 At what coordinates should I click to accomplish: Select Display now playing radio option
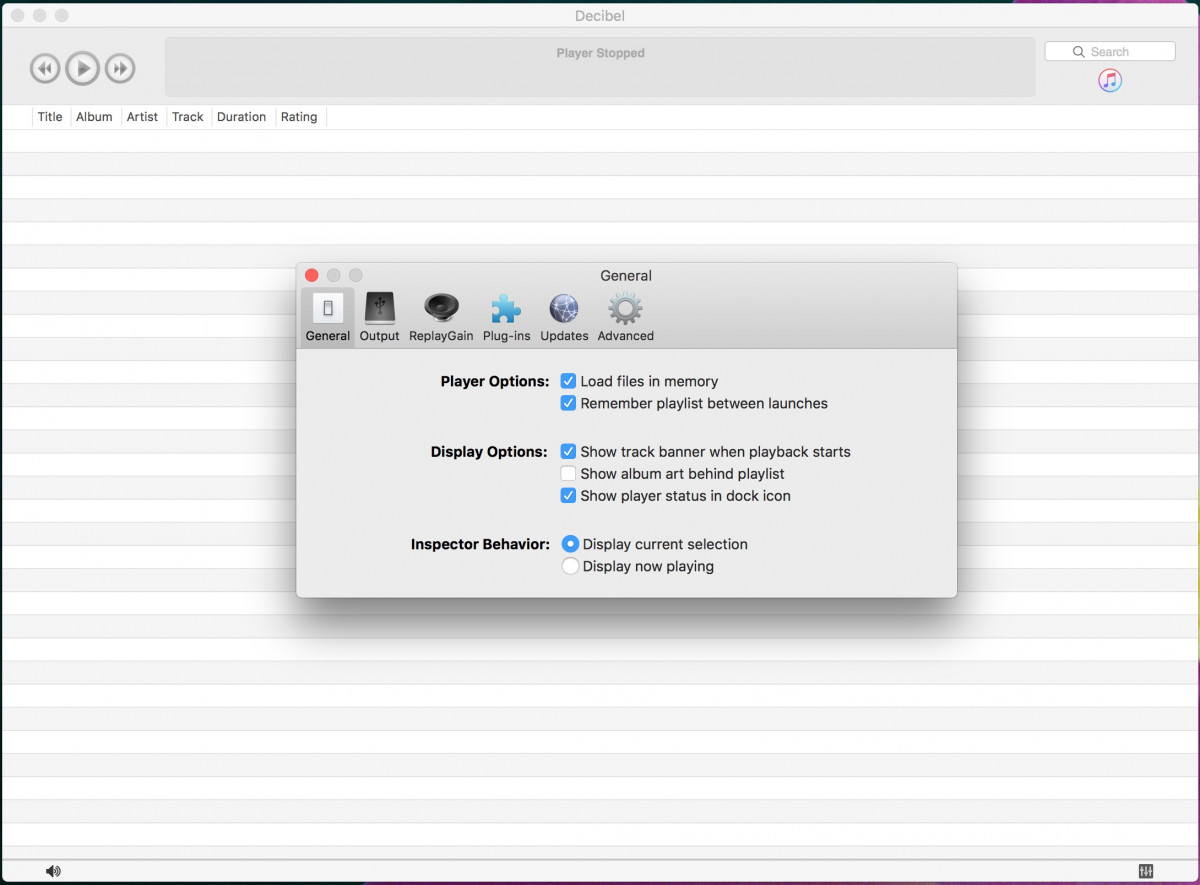570,566
